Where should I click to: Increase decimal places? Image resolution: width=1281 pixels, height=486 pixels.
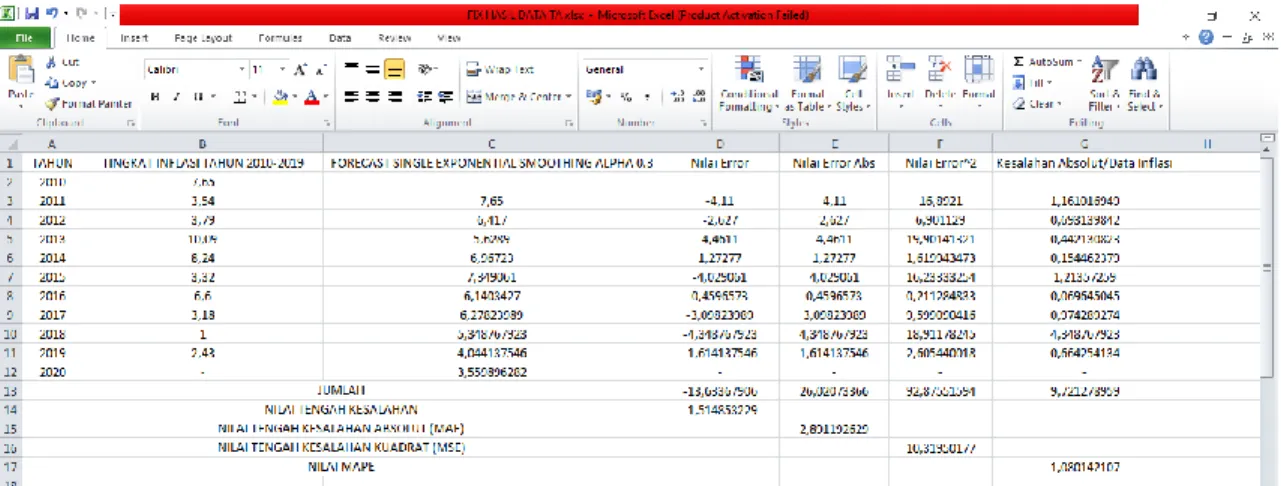coord(677,97)
